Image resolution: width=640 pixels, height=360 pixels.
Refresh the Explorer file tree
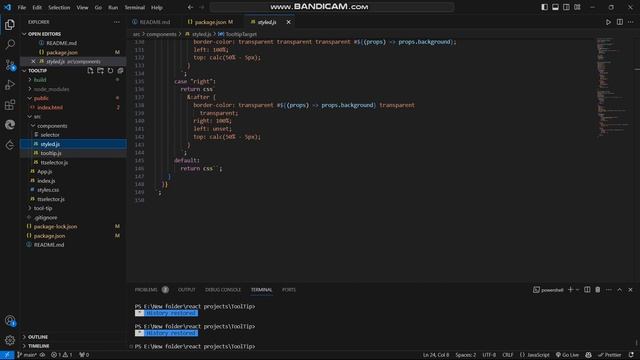110,71
